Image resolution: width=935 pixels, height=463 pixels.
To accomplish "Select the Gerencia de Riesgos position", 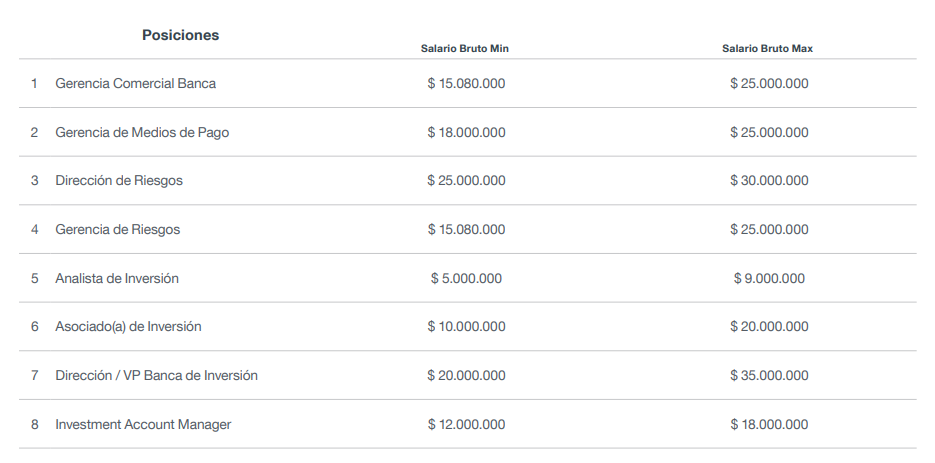I will (x=117, y=230).
